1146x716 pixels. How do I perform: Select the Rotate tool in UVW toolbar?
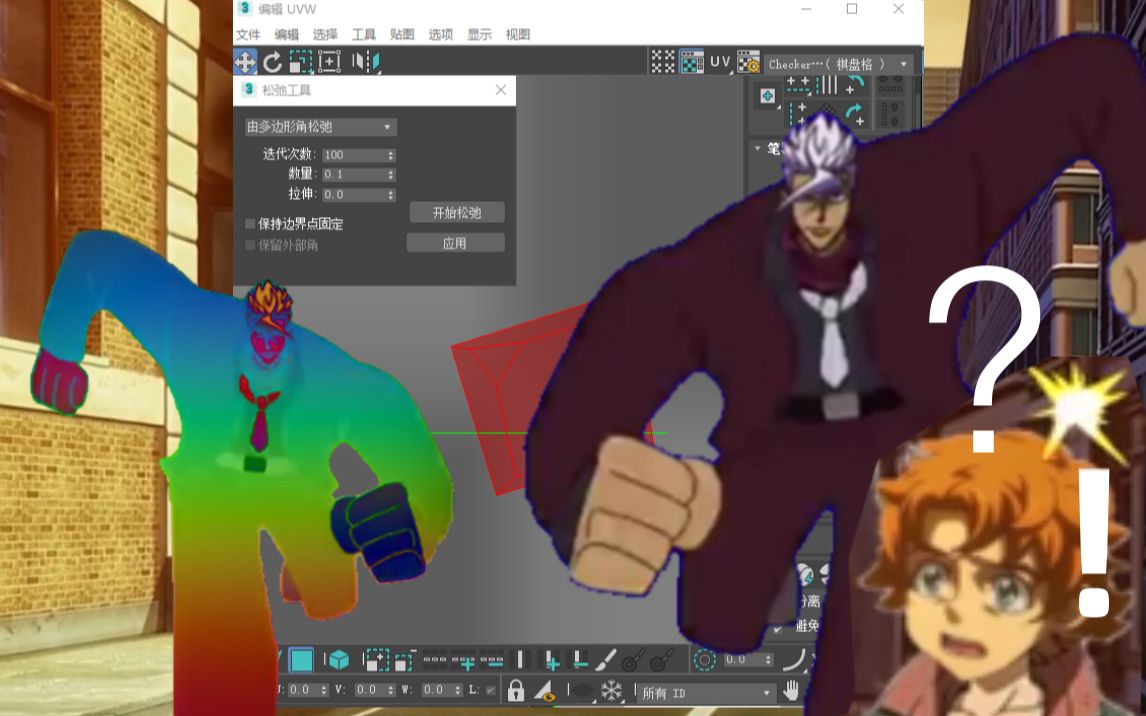[273, 62]
